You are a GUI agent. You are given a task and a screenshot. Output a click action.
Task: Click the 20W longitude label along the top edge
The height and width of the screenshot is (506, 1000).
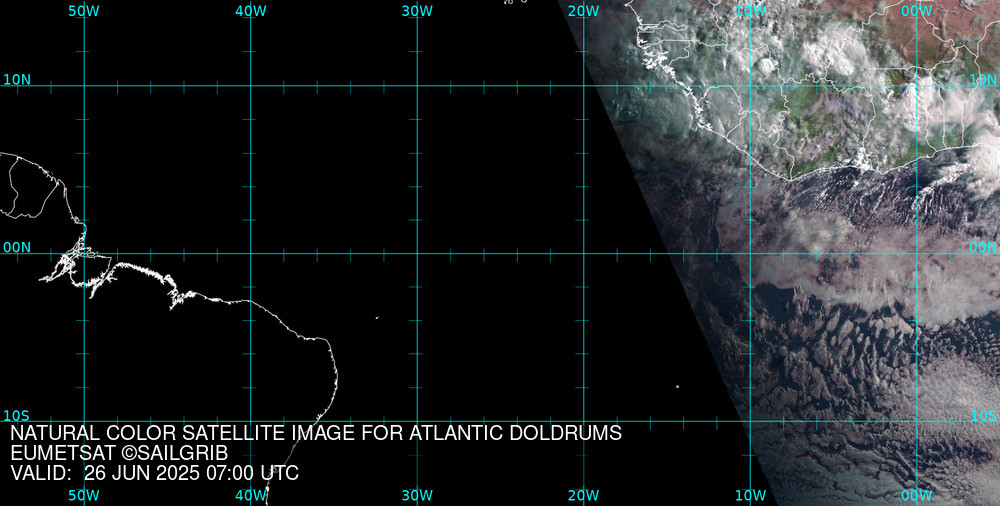[x=584, y=11]
